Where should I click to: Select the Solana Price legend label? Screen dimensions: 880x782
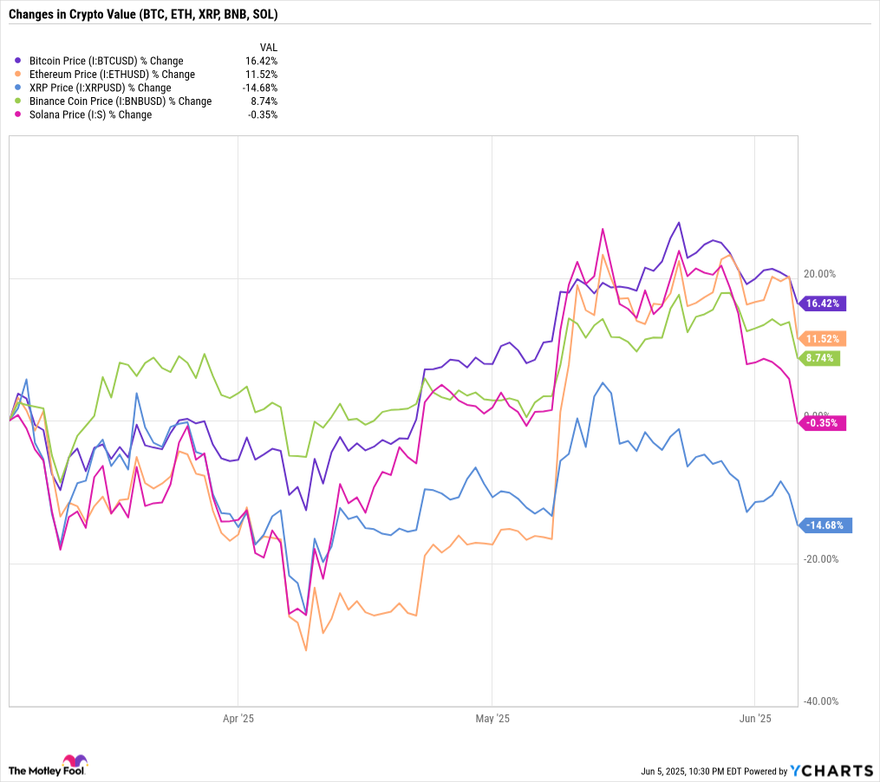point(90,115)
